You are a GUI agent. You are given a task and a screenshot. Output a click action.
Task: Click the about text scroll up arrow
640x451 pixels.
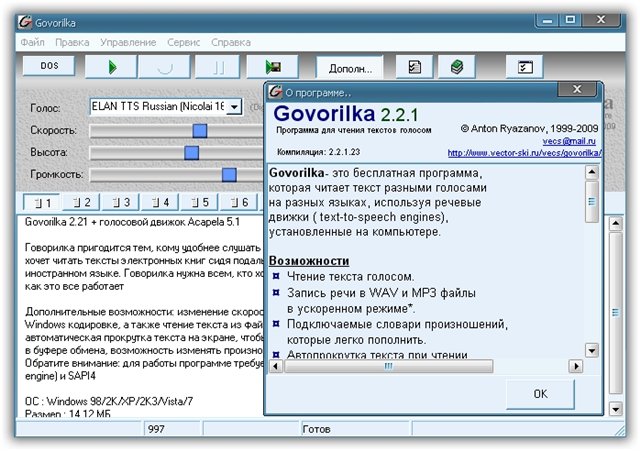click(x=591, y=172)
